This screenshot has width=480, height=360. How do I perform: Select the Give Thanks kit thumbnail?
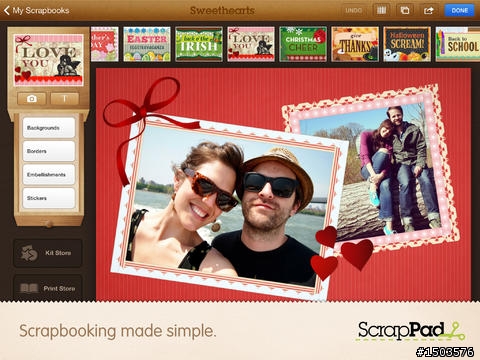pyautogui.click(x=355, y=44)
